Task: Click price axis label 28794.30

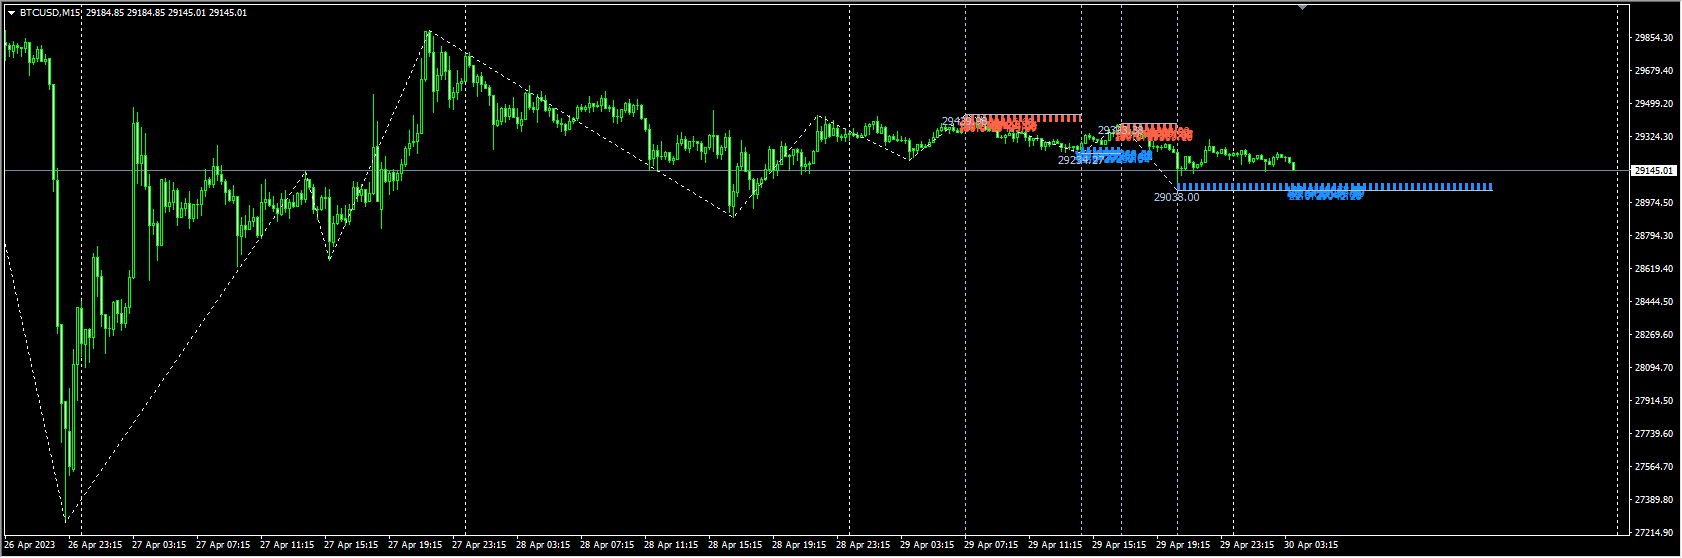Action: 1653,236
